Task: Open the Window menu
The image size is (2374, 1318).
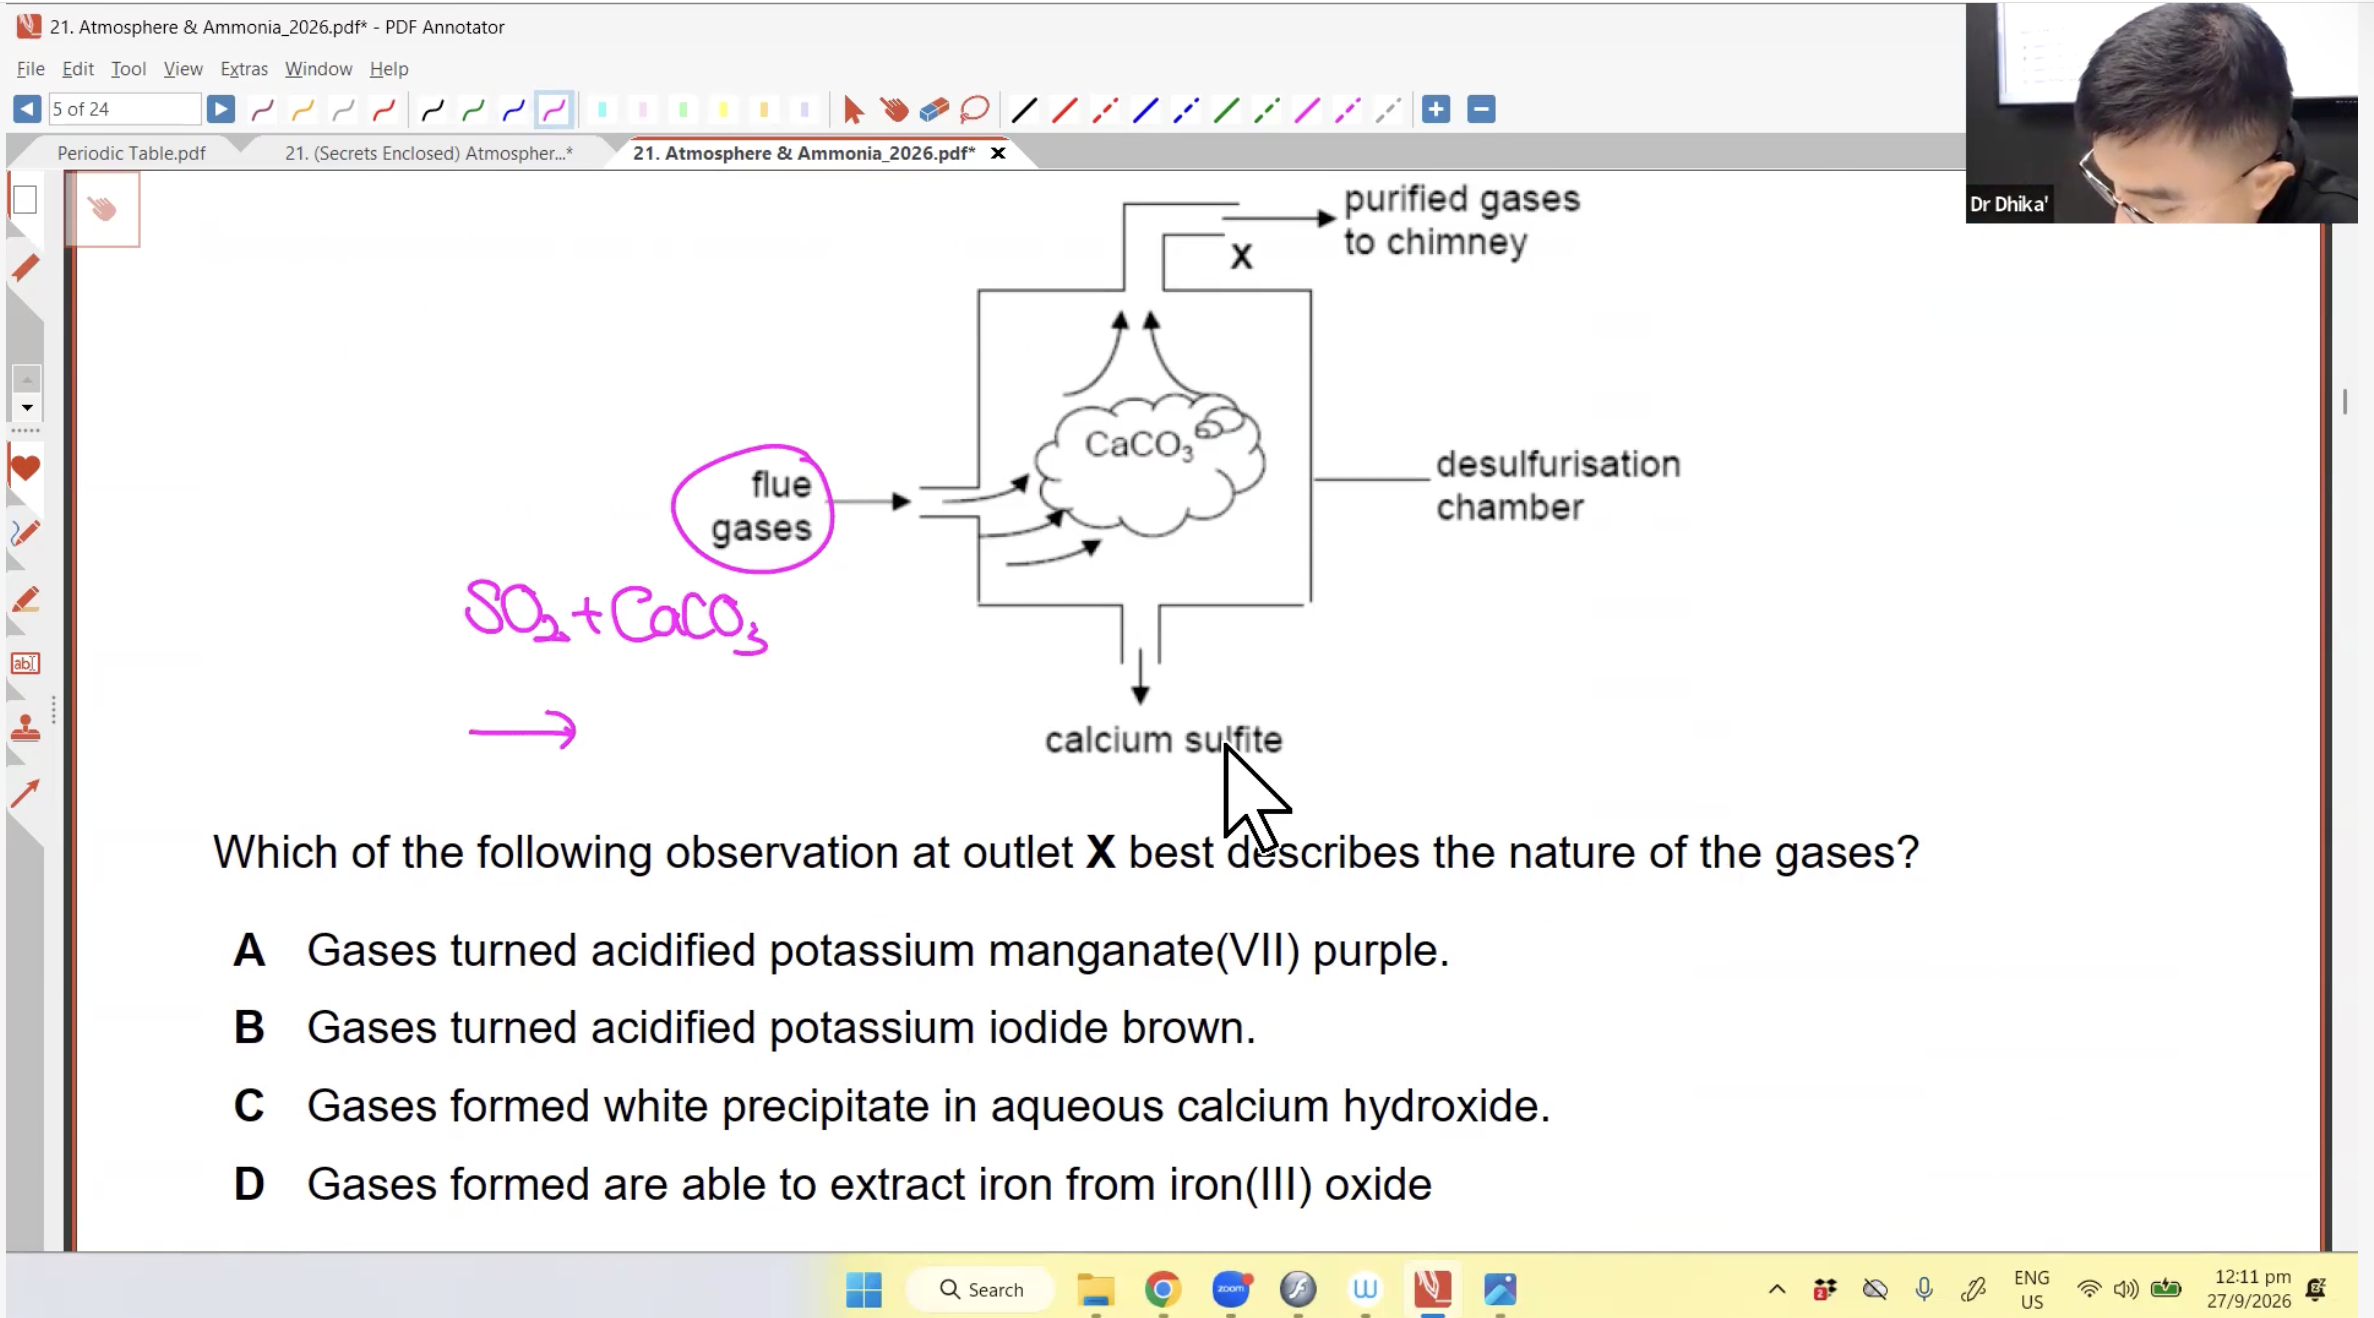Action: [x=318, y=69]
